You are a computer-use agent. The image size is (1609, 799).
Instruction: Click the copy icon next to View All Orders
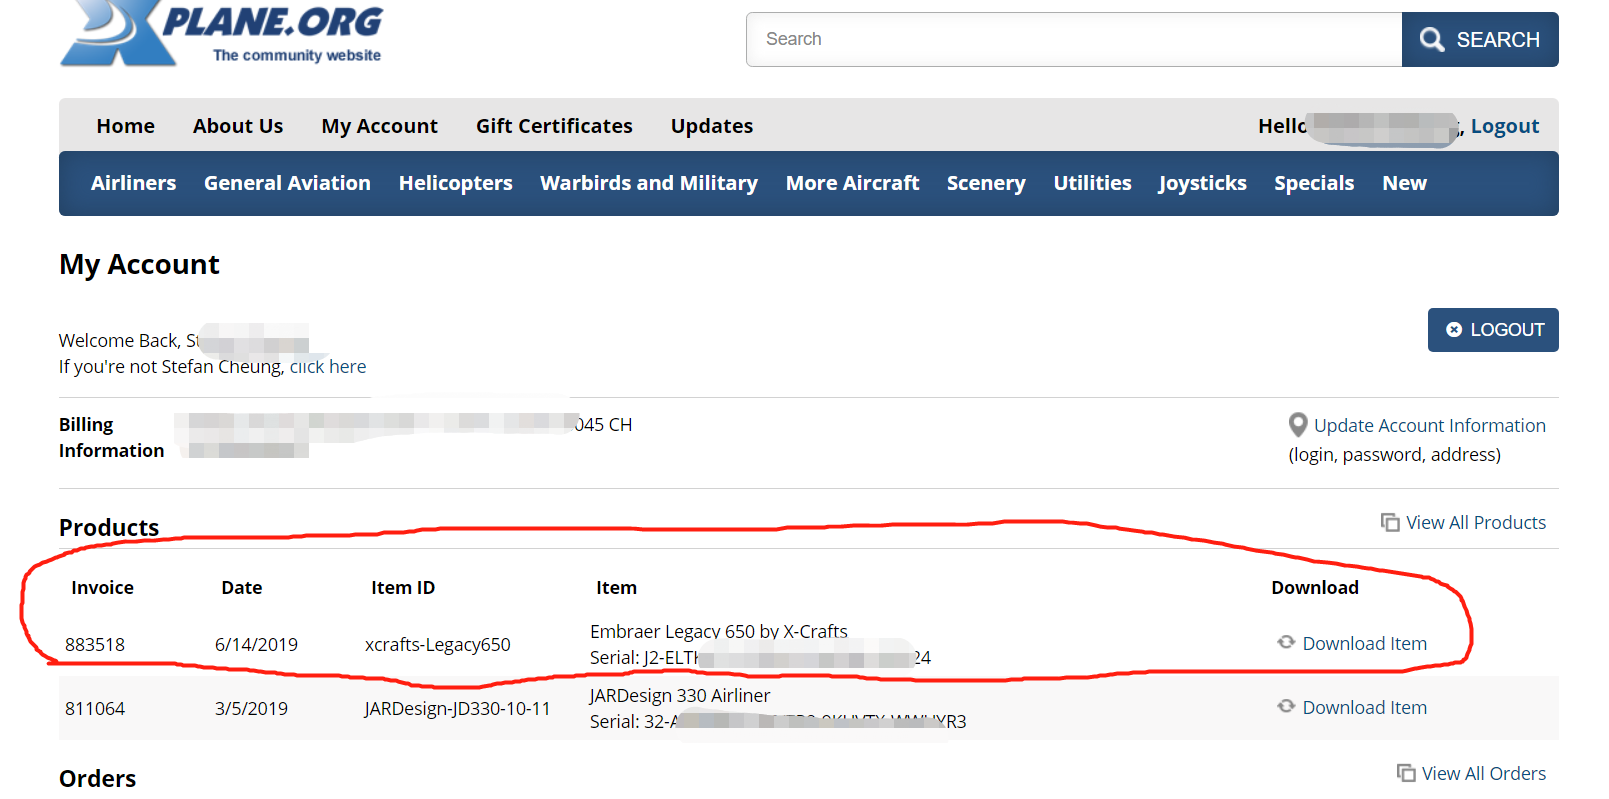tap(1406, 773)
